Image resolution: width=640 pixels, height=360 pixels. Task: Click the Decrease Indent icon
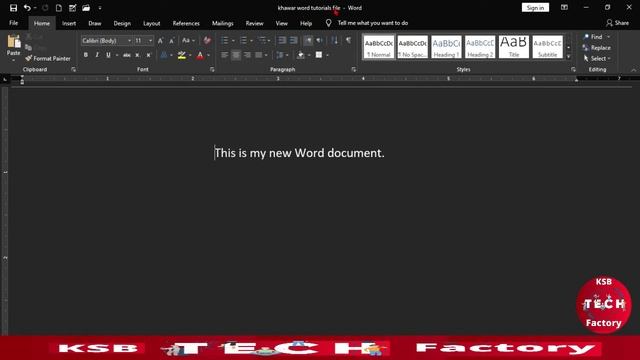click(282, 40)
